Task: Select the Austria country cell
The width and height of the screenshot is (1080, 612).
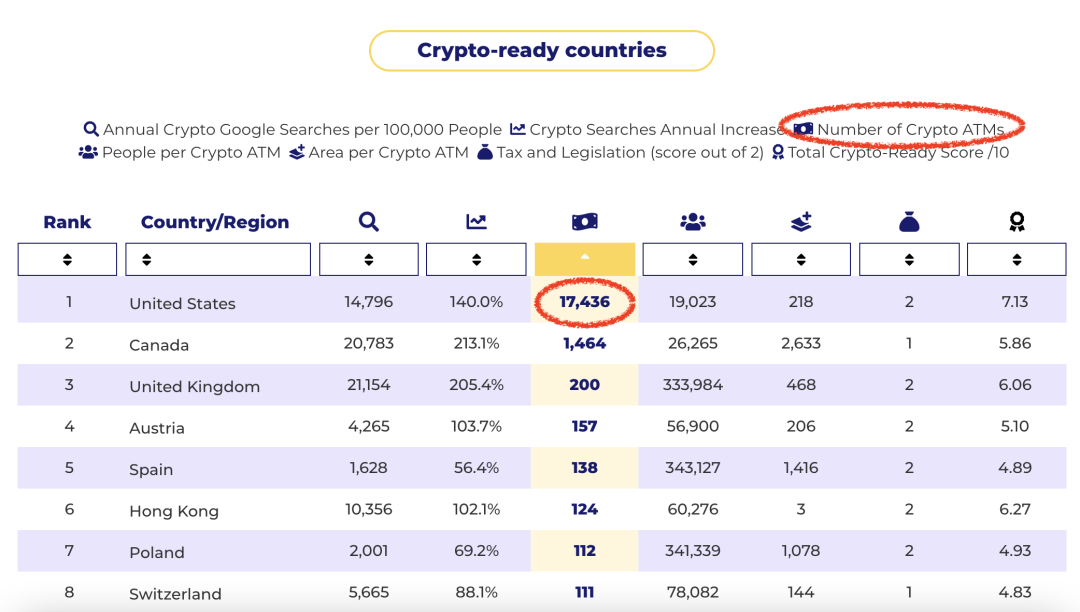Action: (x=157, y=428)
